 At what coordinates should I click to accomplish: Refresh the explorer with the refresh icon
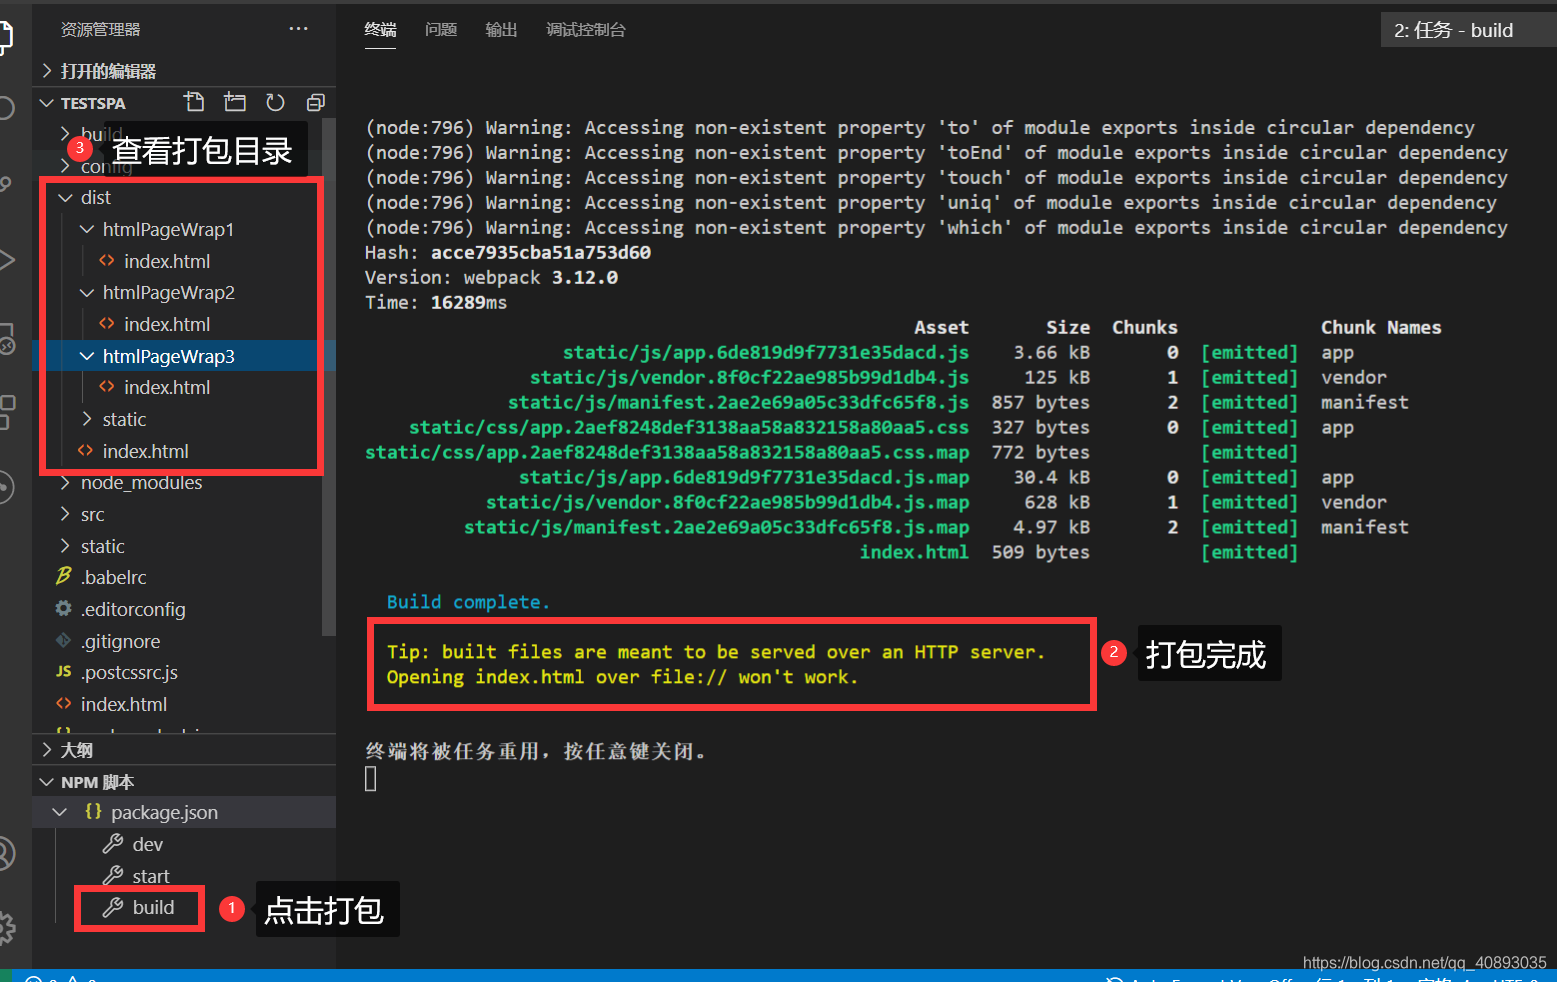(275, 102)
